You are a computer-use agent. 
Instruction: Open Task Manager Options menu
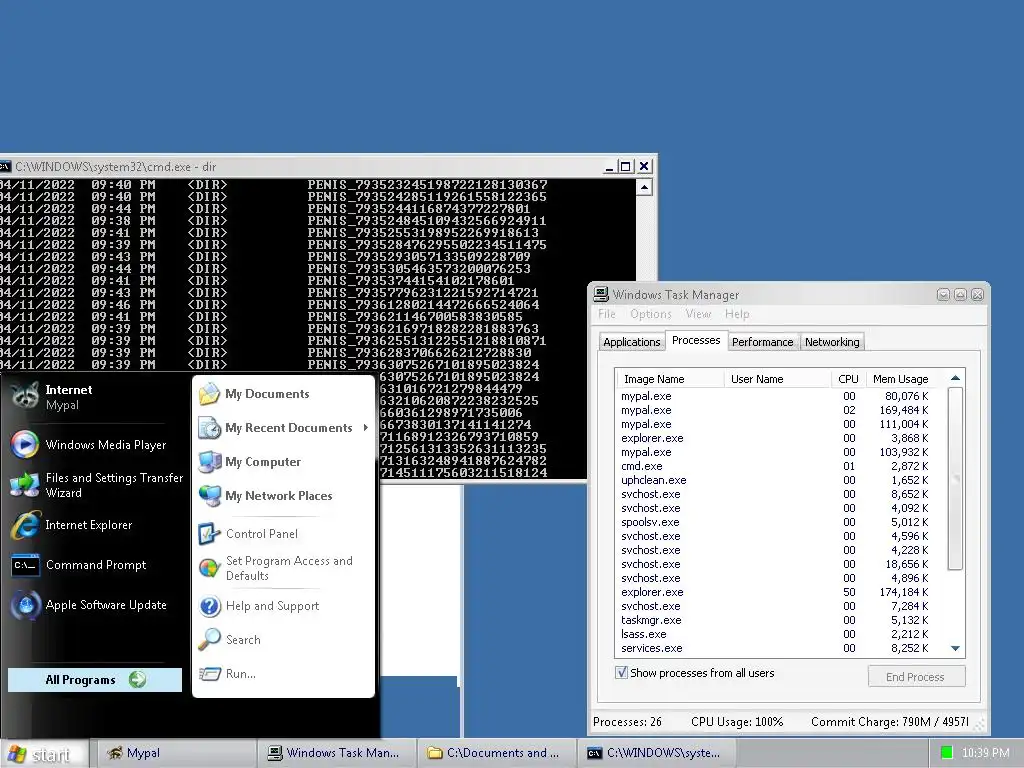tap(650, 314)
